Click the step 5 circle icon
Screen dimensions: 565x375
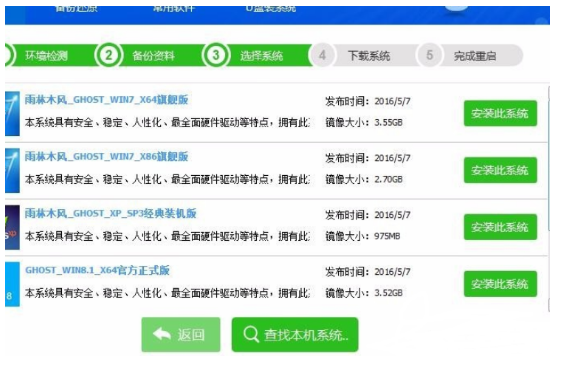pyautogui.click(x=429, y=55)
